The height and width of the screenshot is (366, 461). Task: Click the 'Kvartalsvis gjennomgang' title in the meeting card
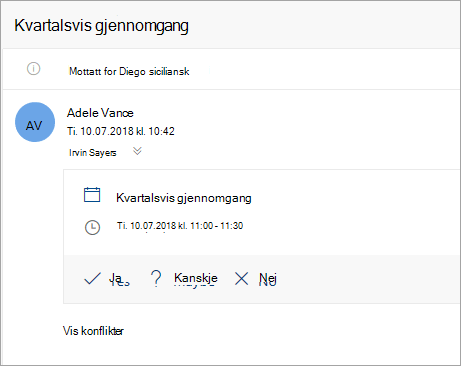pyautogui.click(x=184, y=198)
